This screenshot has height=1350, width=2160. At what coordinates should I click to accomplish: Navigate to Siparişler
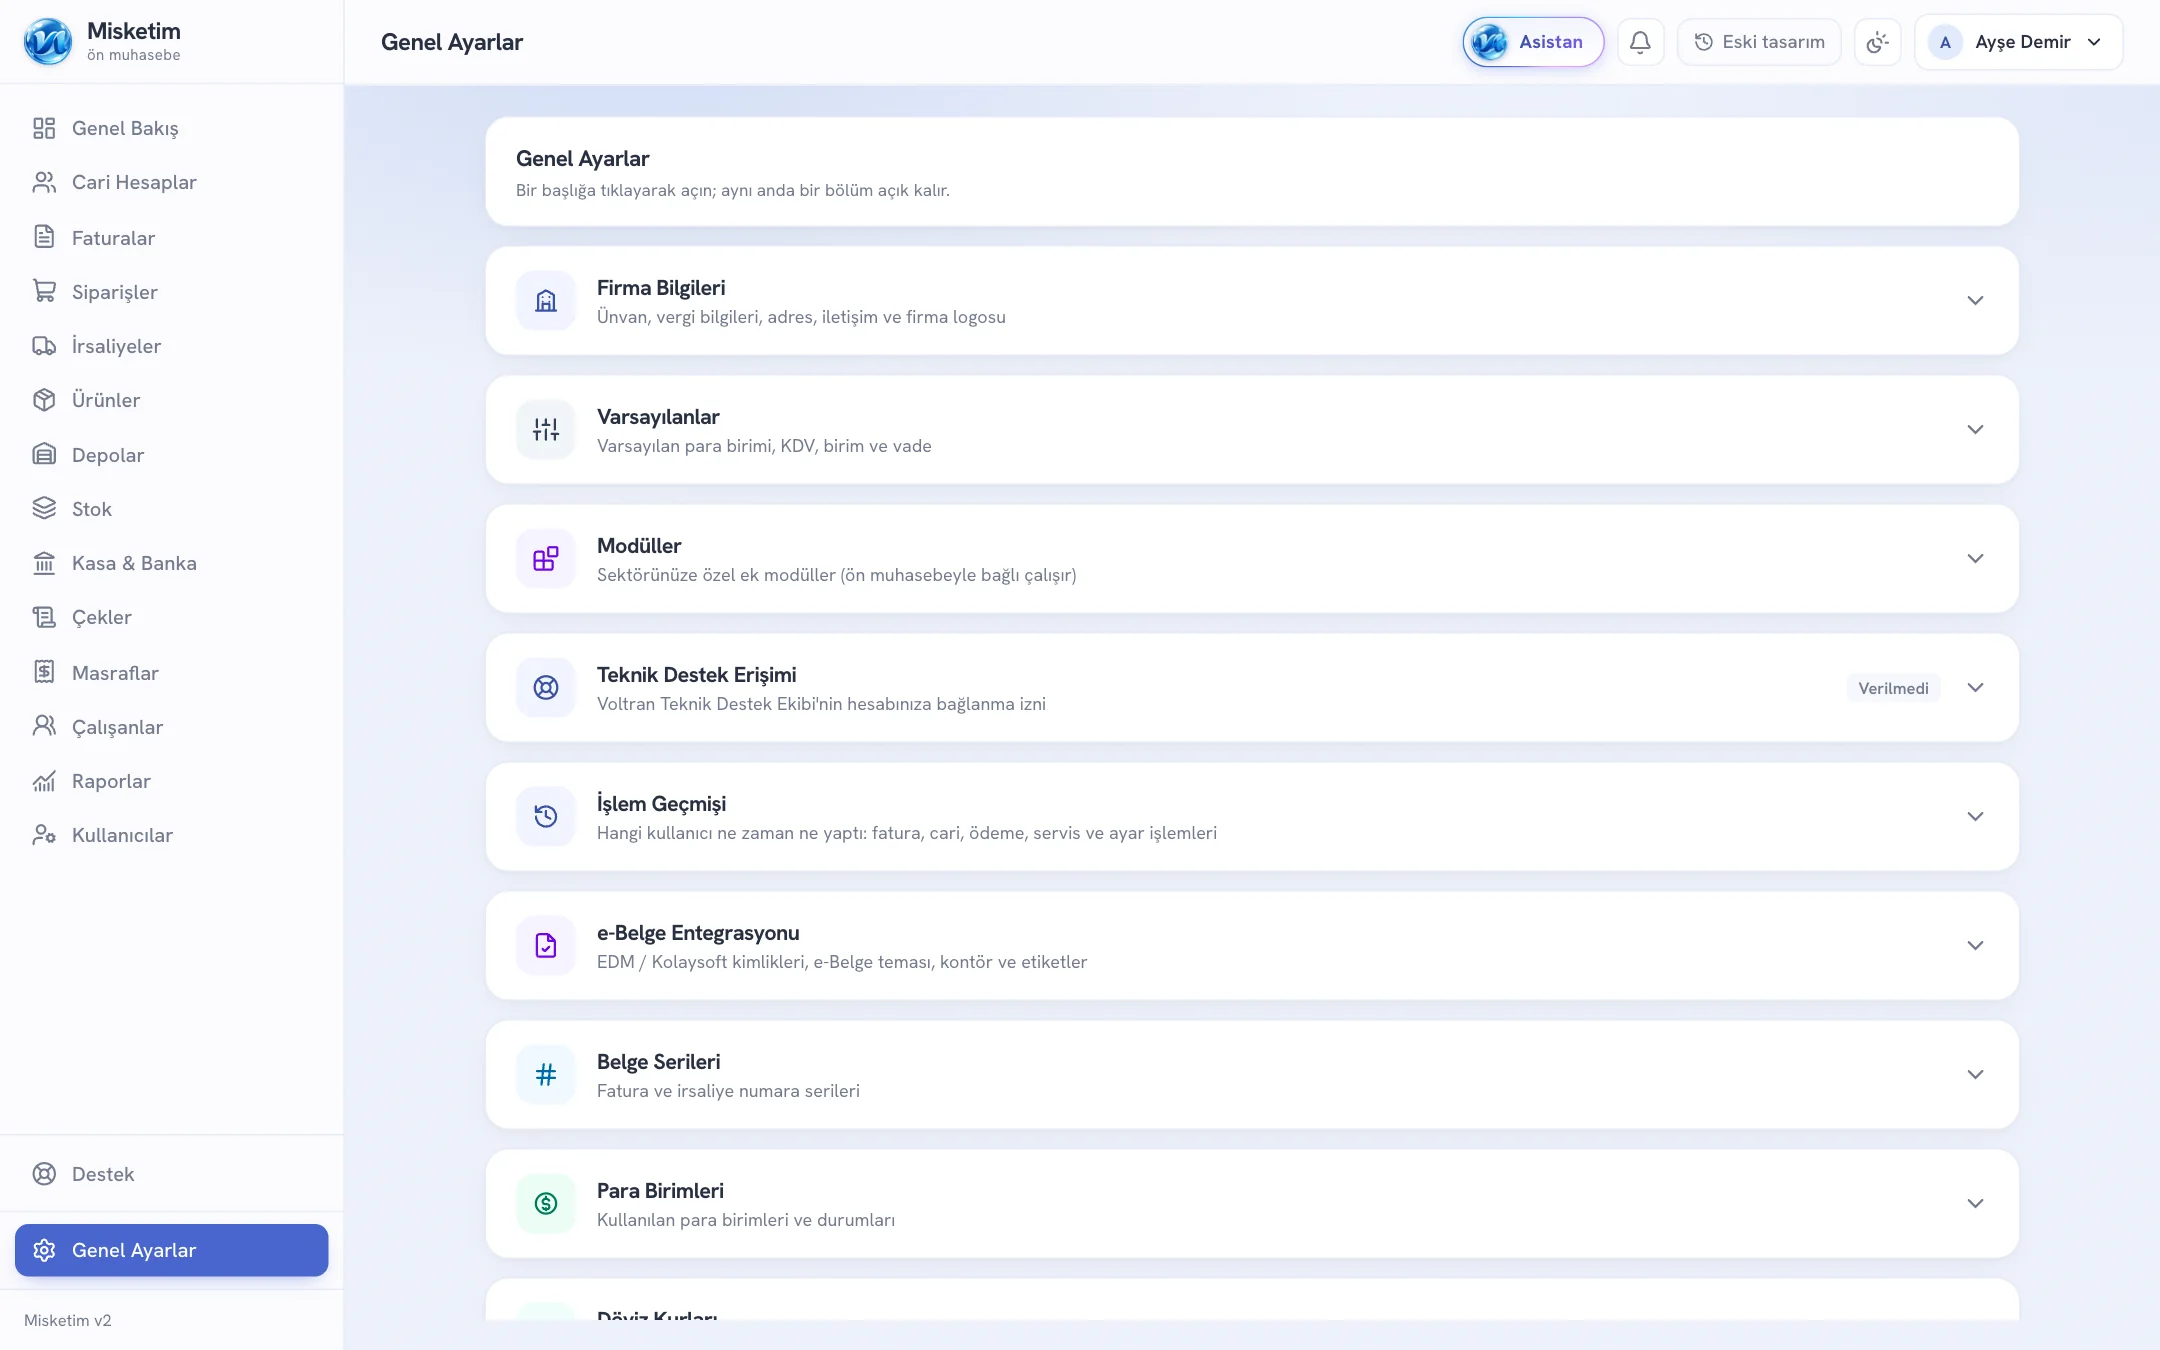tap(172, 291)
